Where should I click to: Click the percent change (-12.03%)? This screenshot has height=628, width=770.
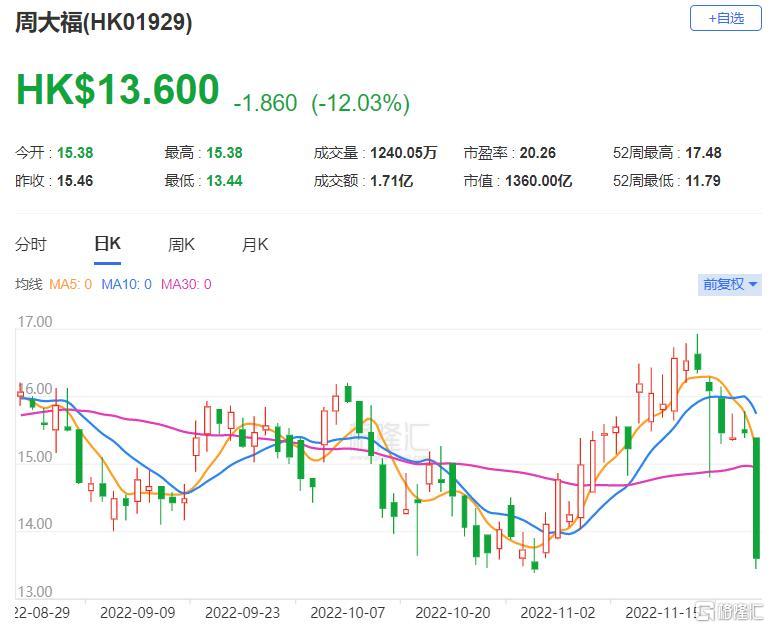360,103
